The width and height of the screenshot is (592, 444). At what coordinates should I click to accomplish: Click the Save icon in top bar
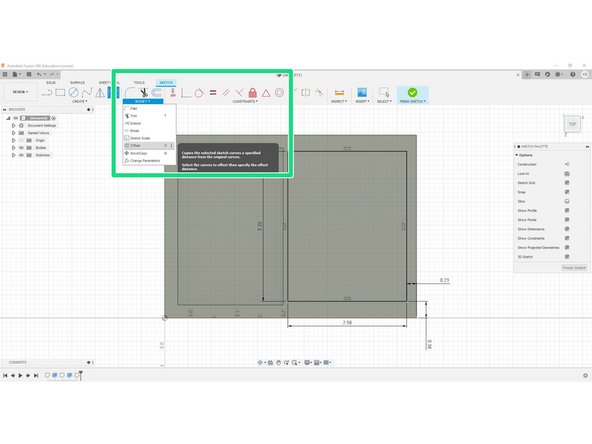(x=29, y=74)
